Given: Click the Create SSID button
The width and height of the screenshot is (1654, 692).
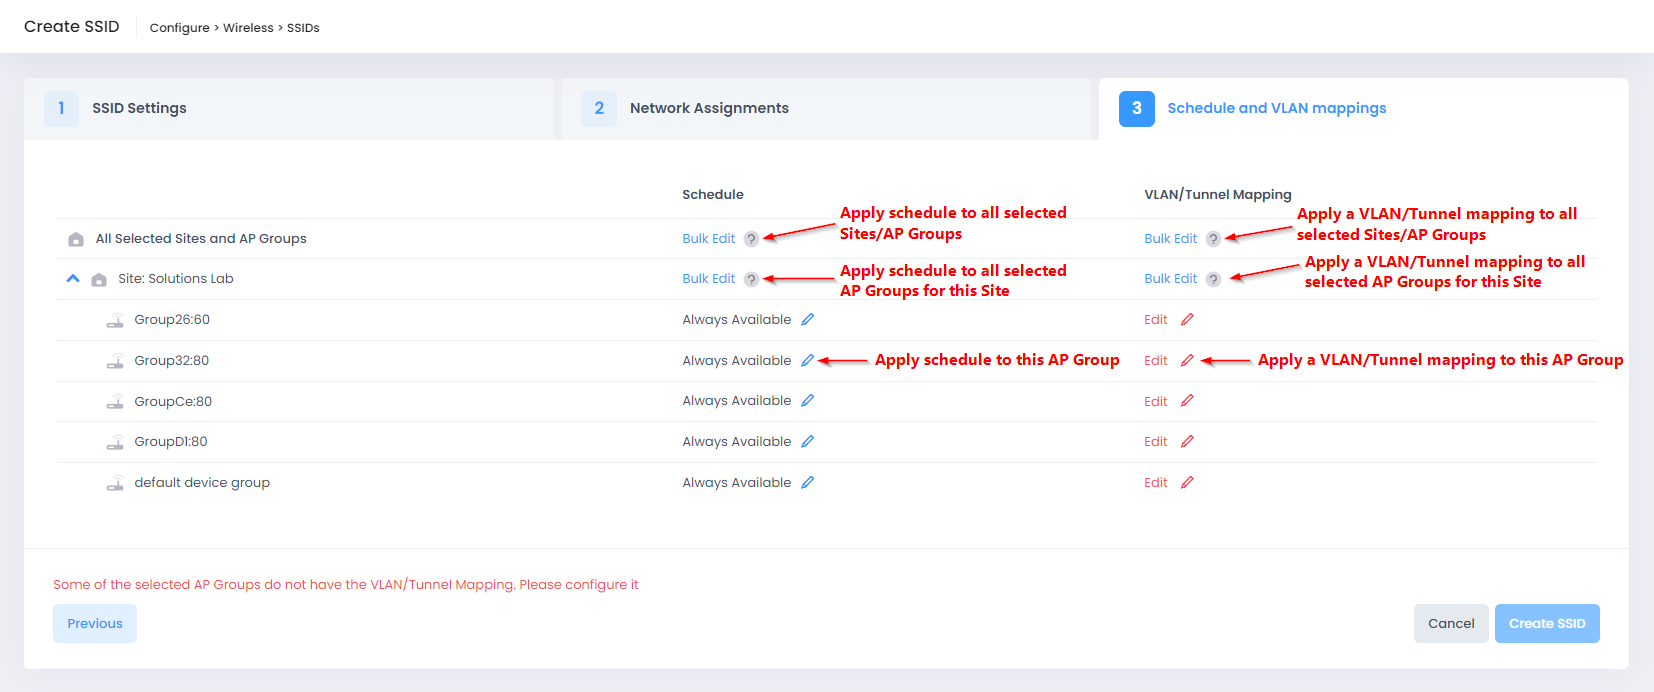Looking at the screenshot, I should [1546, 623].
